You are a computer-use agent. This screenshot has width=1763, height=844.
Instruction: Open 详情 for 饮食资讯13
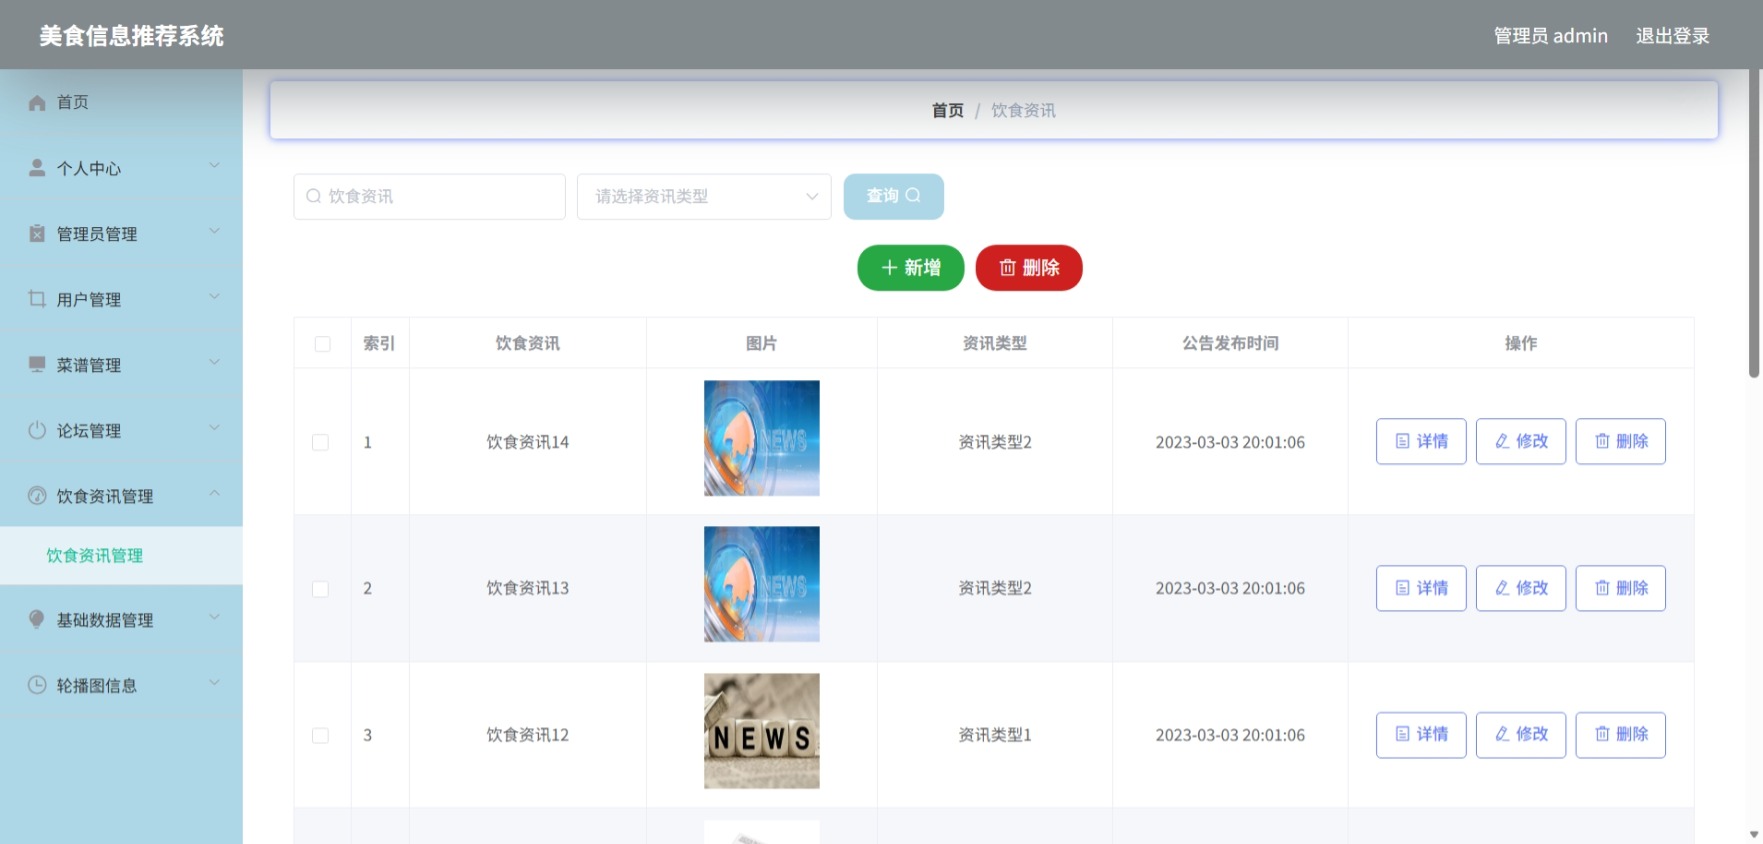tap(1421, 588)
